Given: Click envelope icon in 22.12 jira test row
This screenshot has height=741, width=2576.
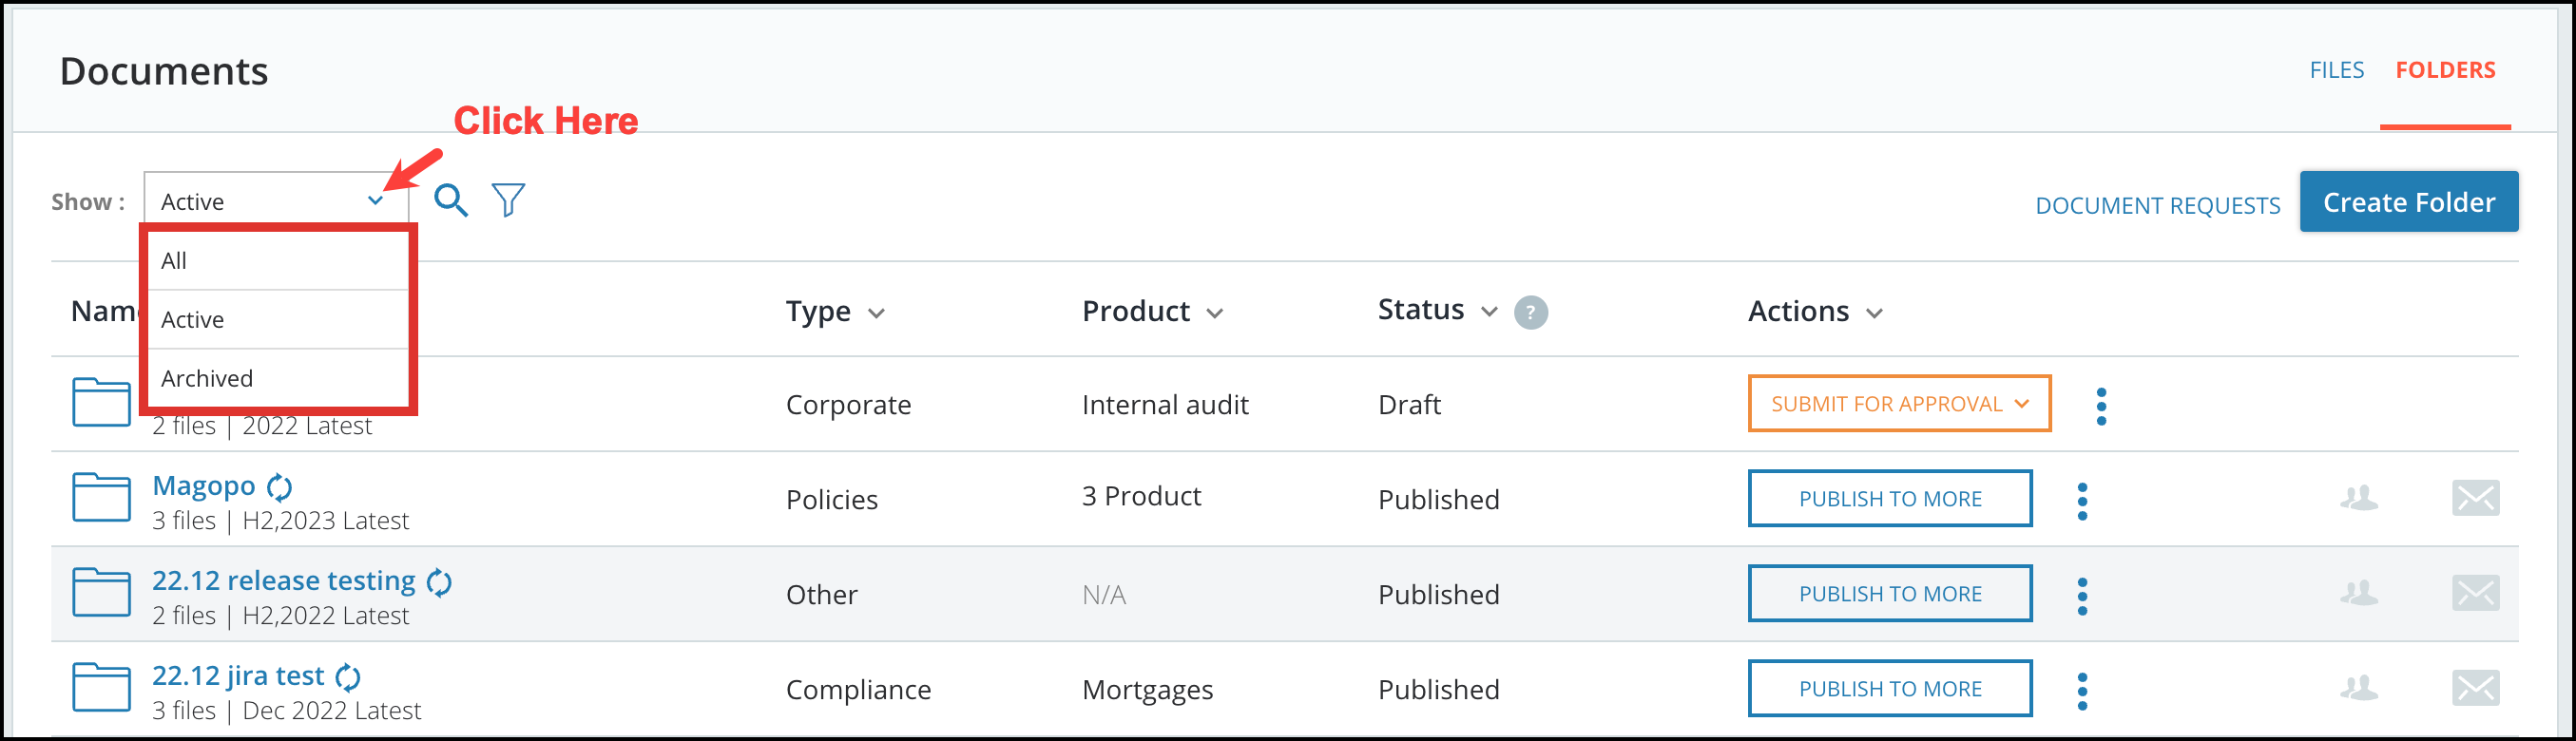Looking at the screenshot, I should (2475, 687).
